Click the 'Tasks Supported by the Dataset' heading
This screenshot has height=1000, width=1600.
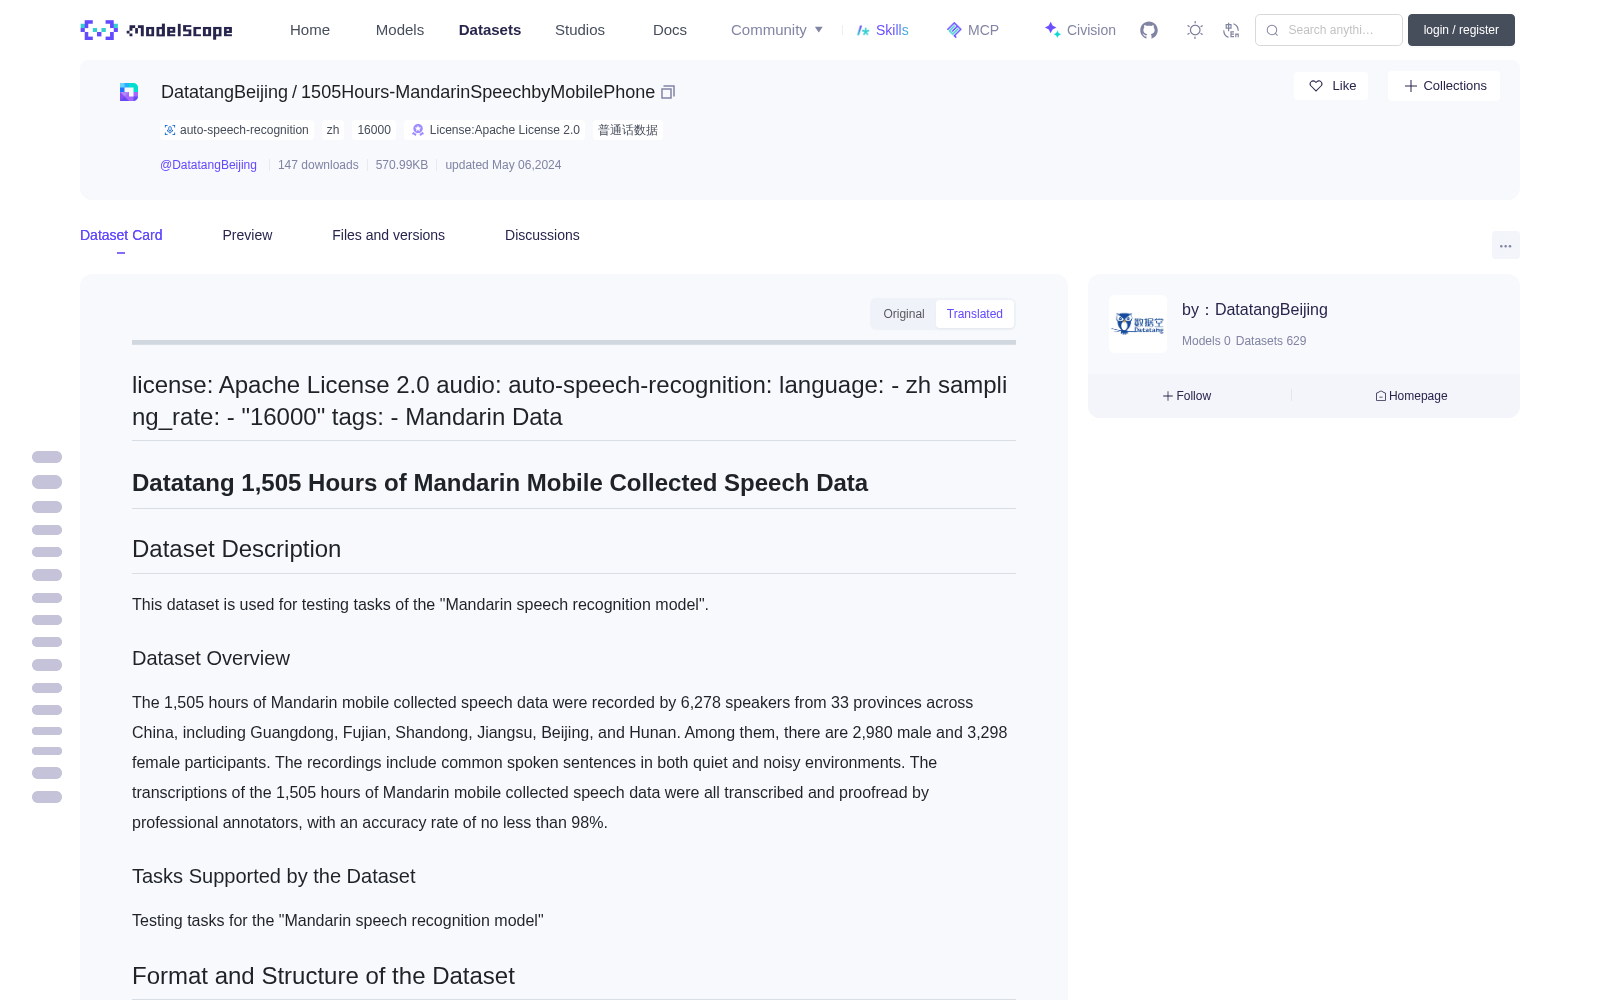coord(273,876)
